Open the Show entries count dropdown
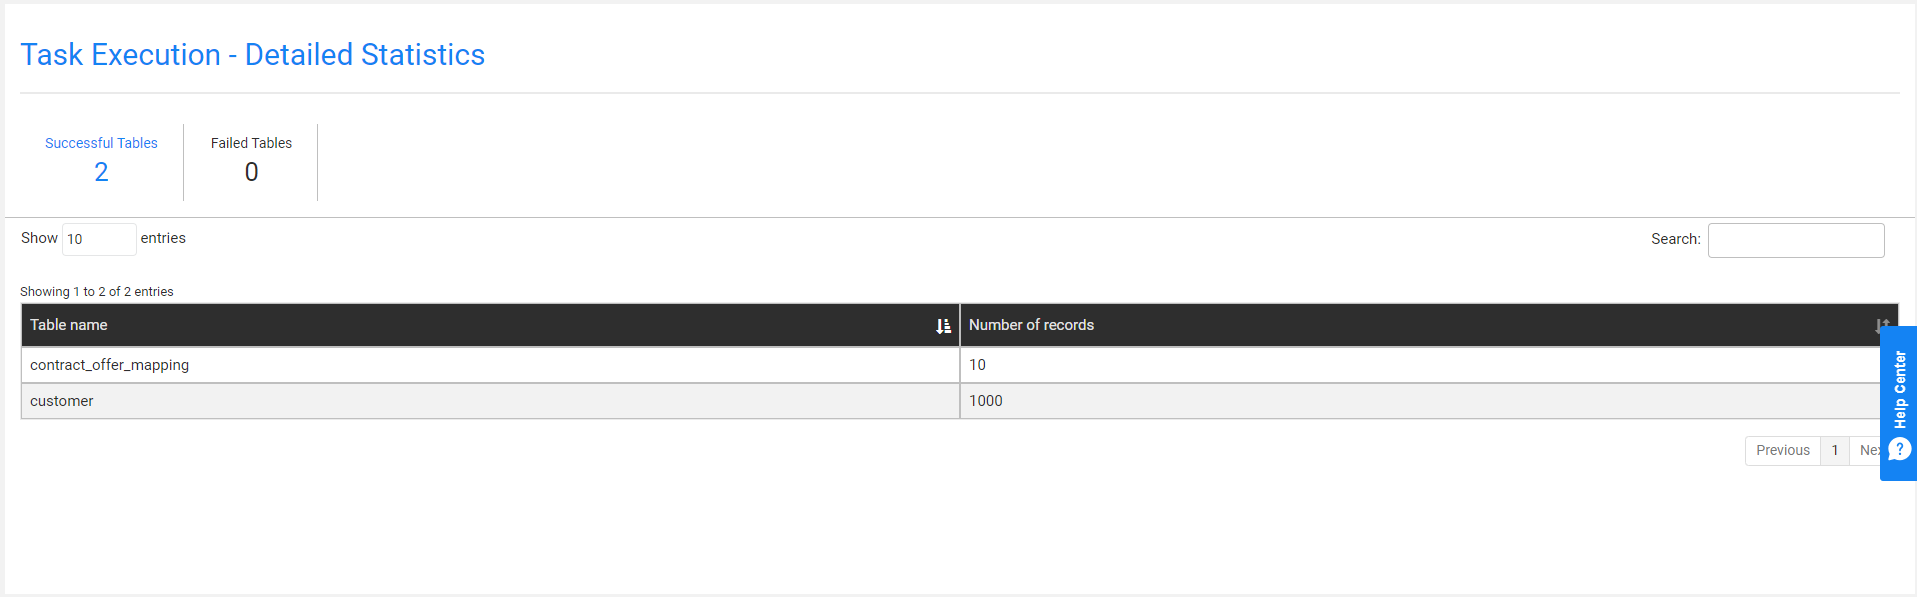 (x=99, y=239)
